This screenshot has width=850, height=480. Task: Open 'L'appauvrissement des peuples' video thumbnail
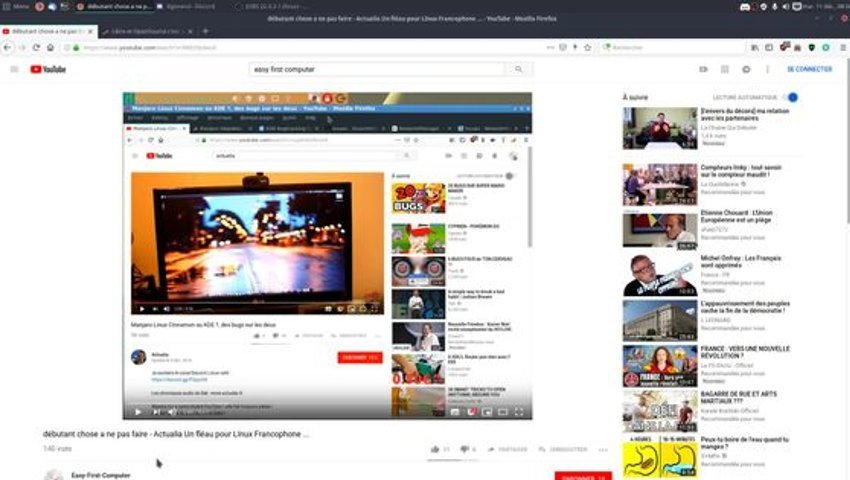point(660,321)
